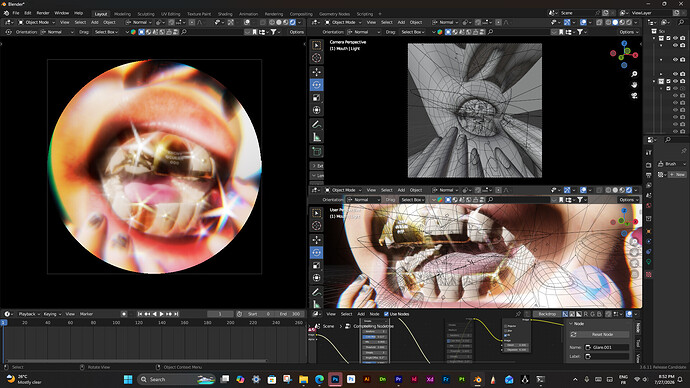Open Photoshop from the Windows taskbar
Viewport: 690px width, 388px height.
(x=335, y=379)
